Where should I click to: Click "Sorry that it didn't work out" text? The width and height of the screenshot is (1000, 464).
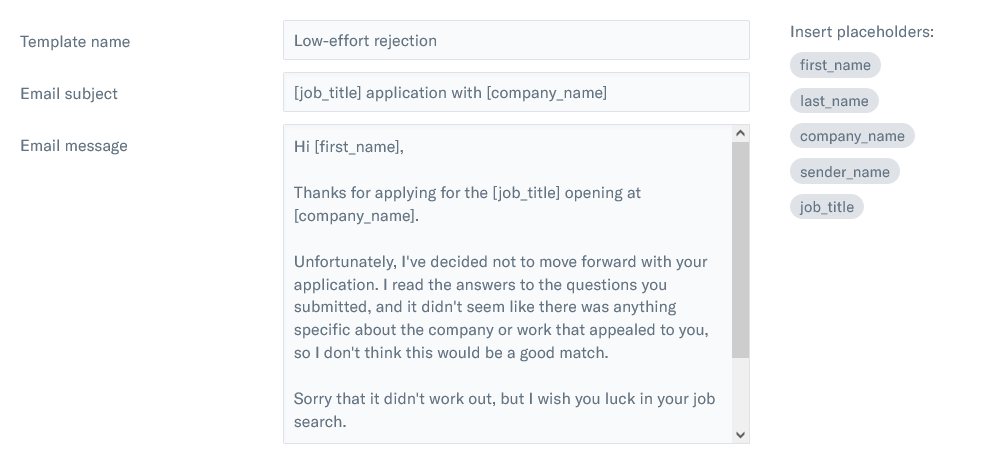point(398,399)
